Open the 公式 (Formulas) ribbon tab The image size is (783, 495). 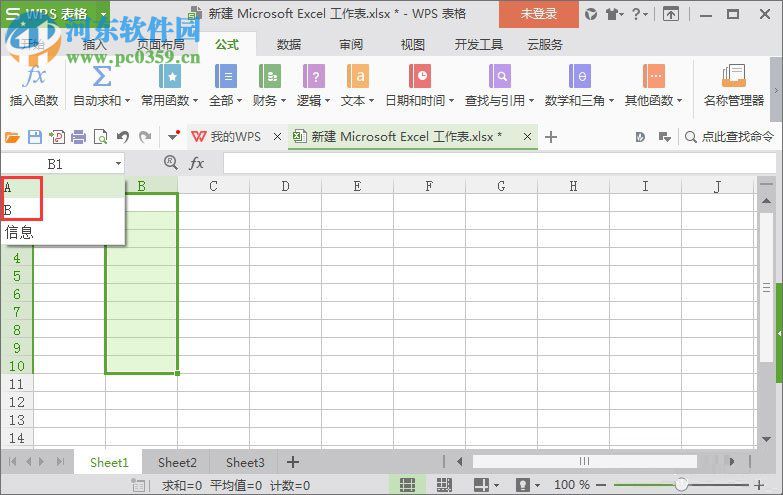227,44
